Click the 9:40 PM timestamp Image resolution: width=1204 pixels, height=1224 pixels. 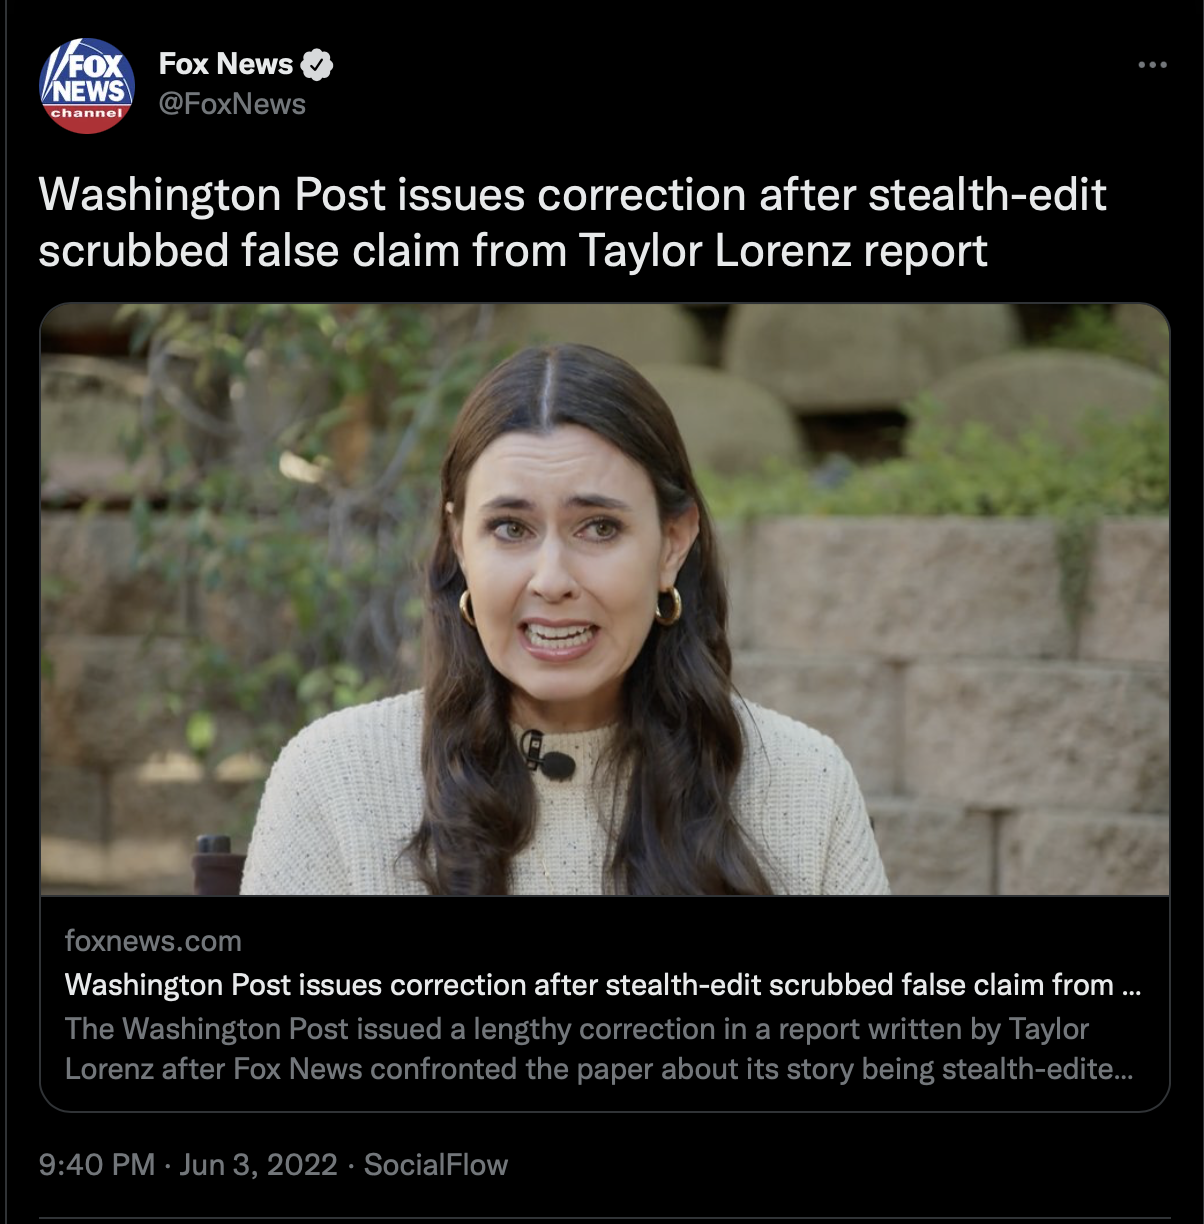click(x=97, y=1165)
